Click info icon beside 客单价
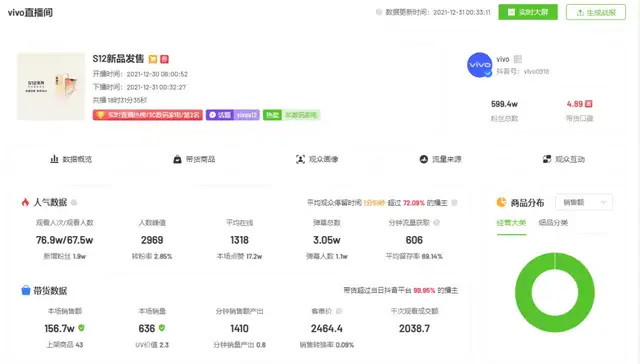Viewport: 640px width, 364px height. 338,311
